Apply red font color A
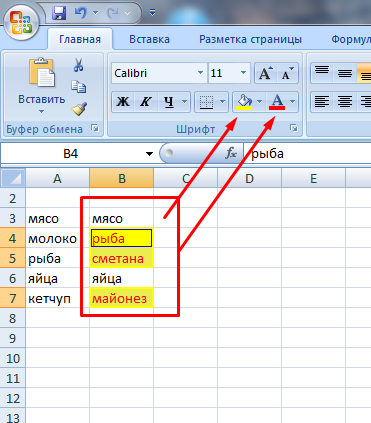This screenshot has height=423, width=371. (x=277, y=102)
